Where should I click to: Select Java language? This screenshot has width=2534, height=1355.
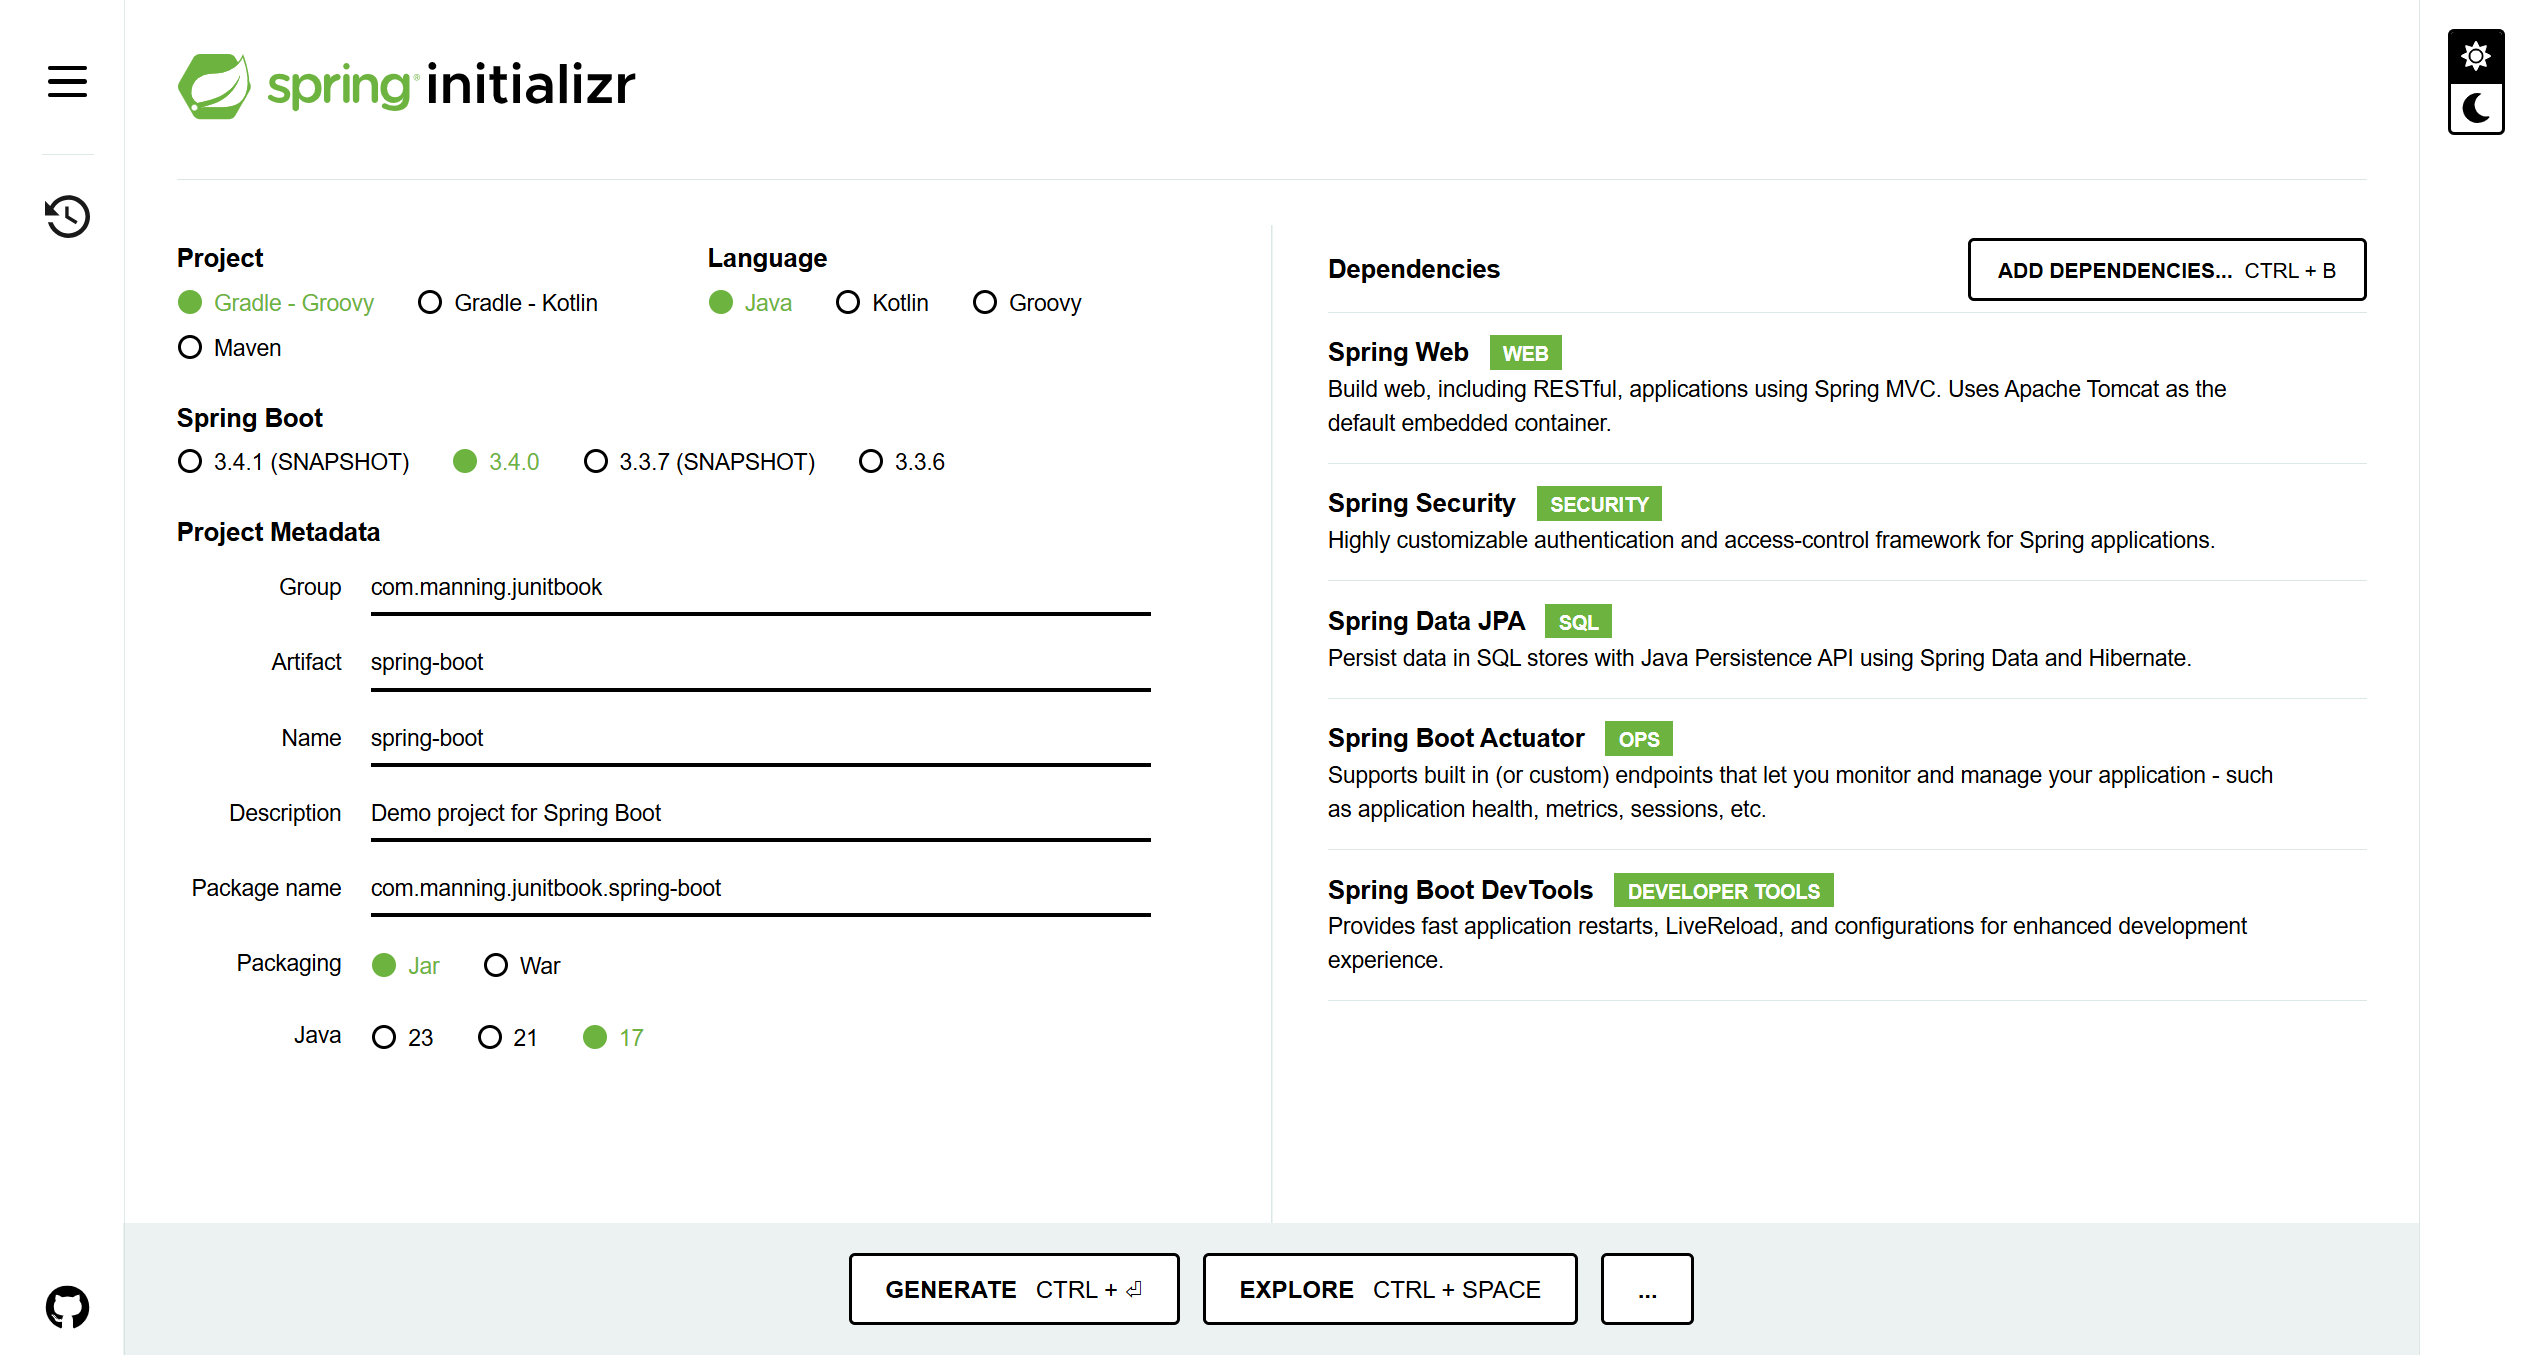[750, 303]
